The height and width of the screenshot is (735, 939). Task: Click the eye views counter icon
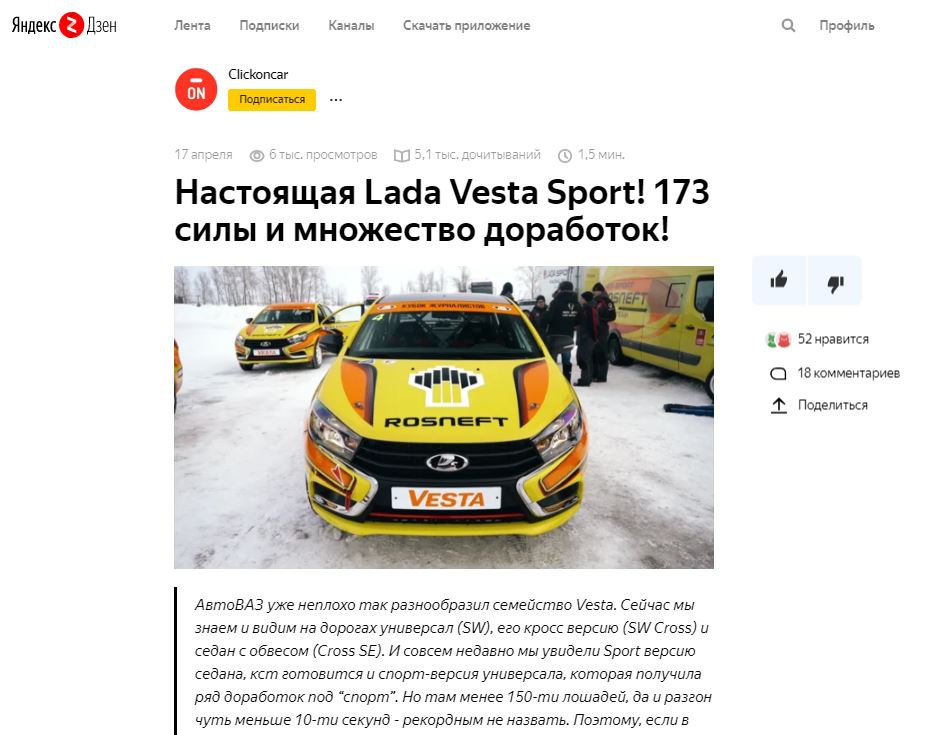[256, 156]
